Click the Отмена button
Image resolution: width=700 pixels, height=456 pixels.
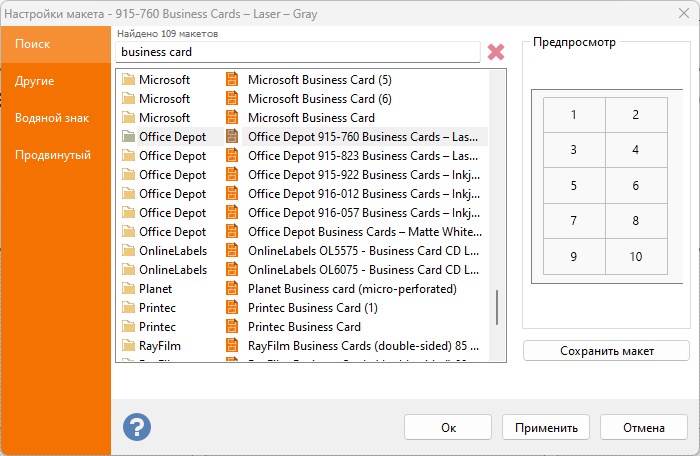tap(644, 427)
